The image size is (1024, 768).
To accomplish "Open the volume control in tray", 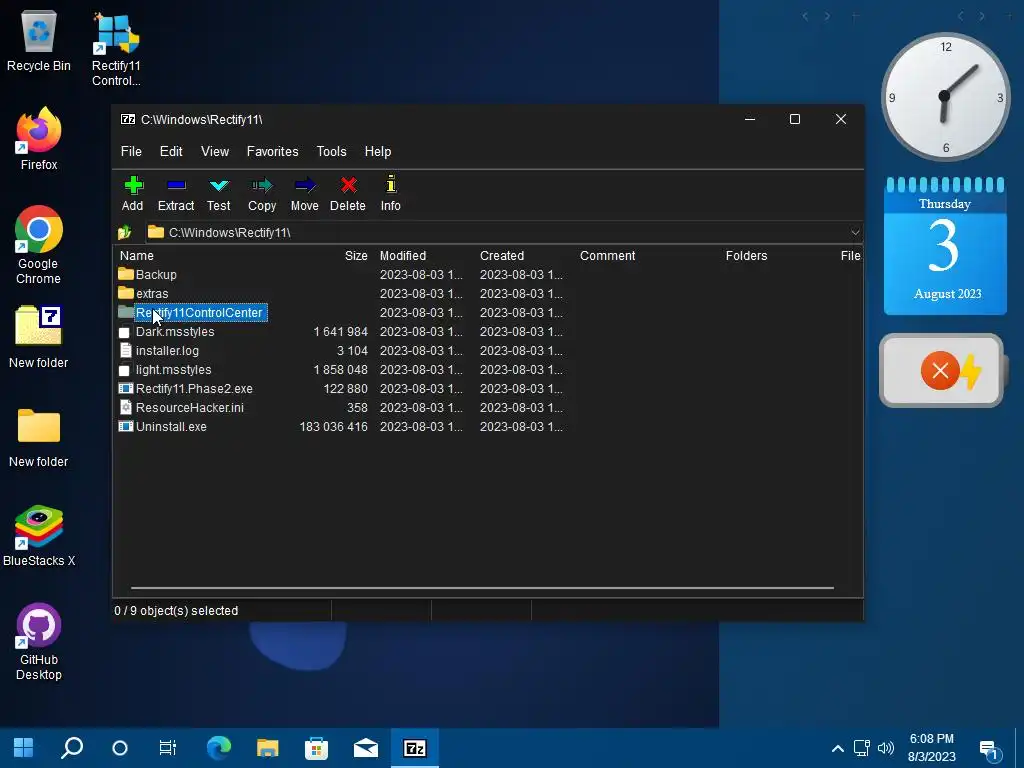I will pyautogui.click(x=886, y=748).
